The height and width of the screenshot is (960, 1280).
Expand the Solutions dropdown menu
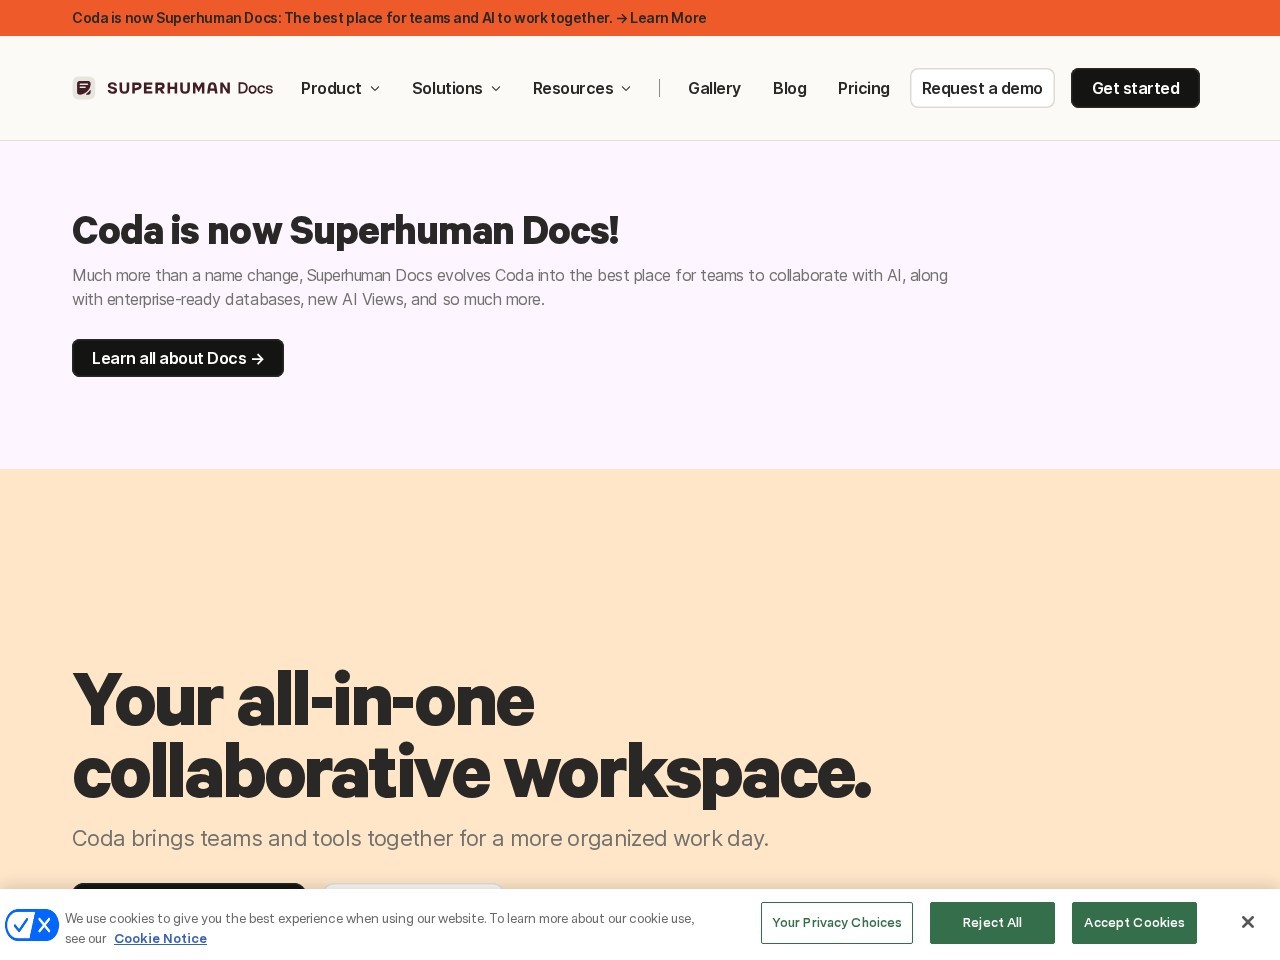[x=457, y=88]
